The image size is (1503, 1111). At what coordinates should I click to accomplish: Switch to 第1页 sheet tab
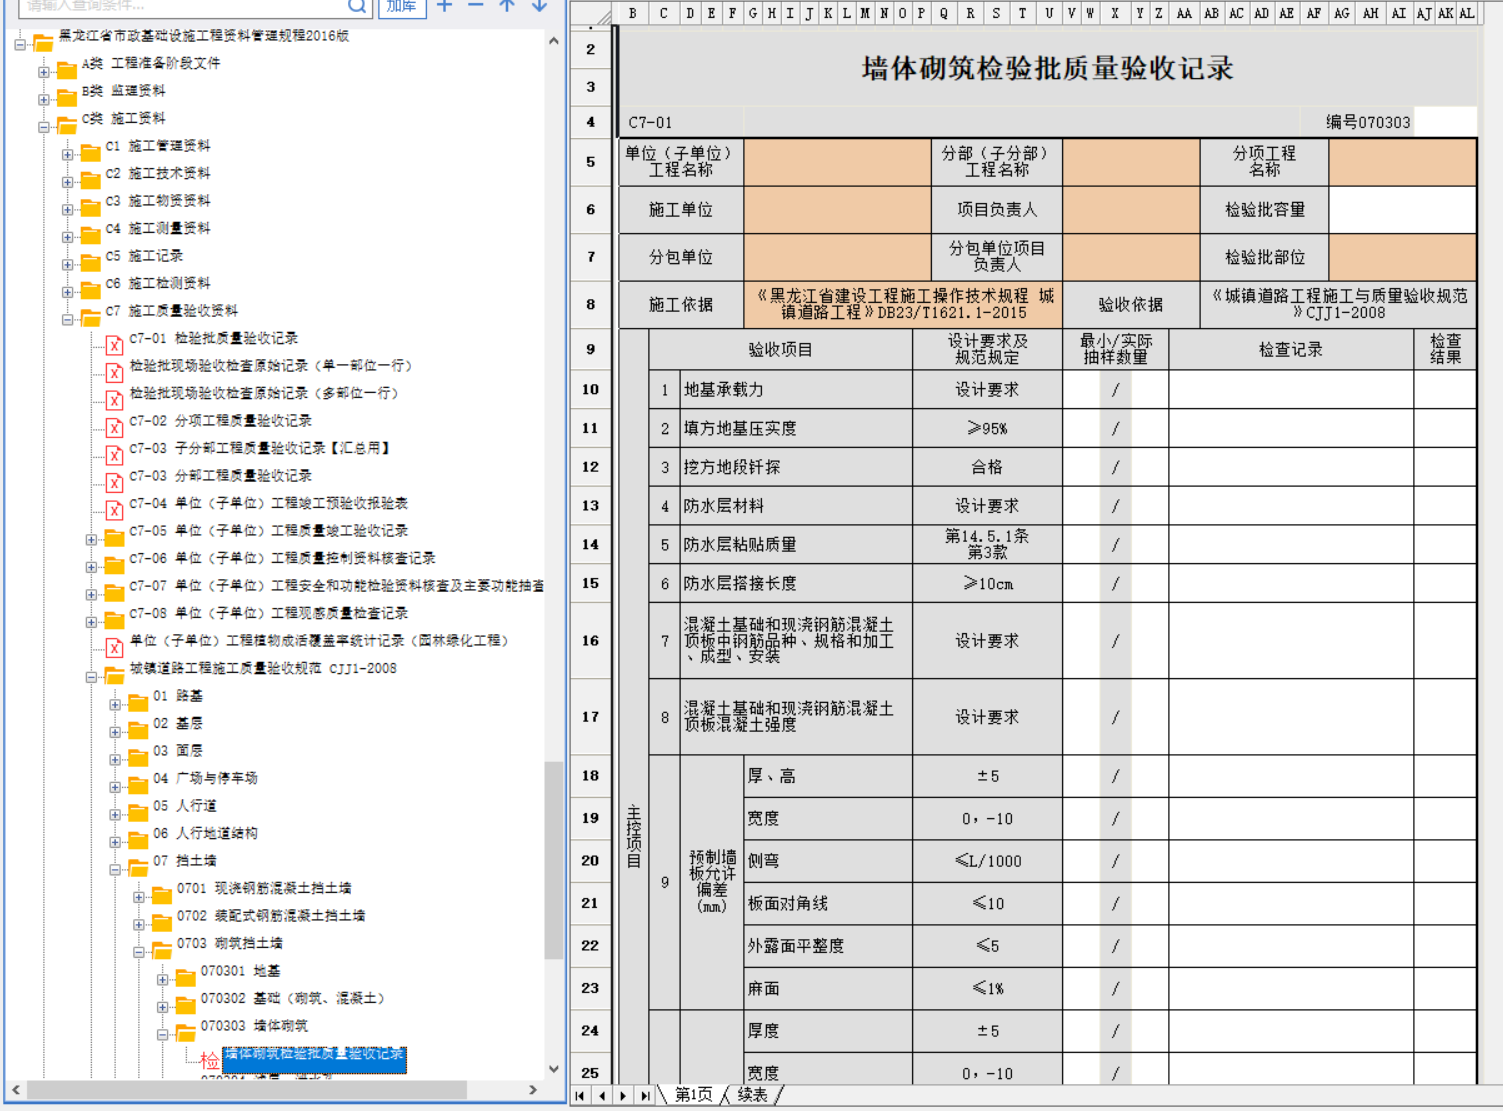pos(694,1095)
